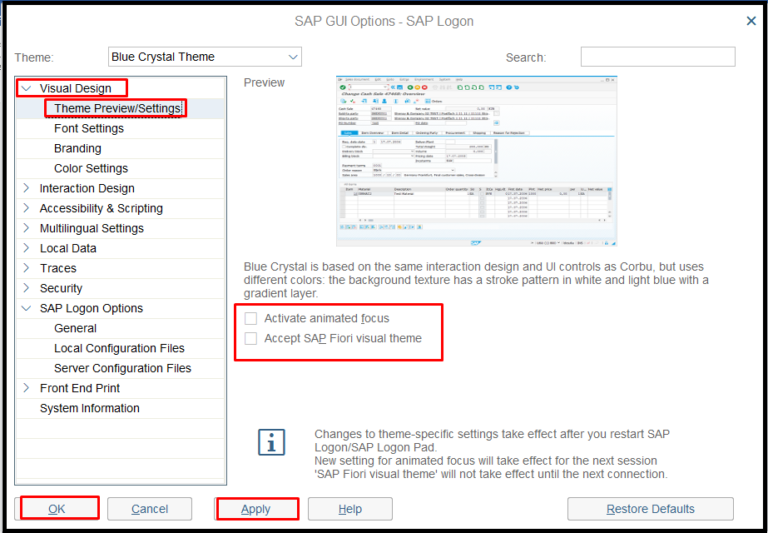768x533 pixels.
Task: Expand the Front End Print node
Action: [26, 388]
